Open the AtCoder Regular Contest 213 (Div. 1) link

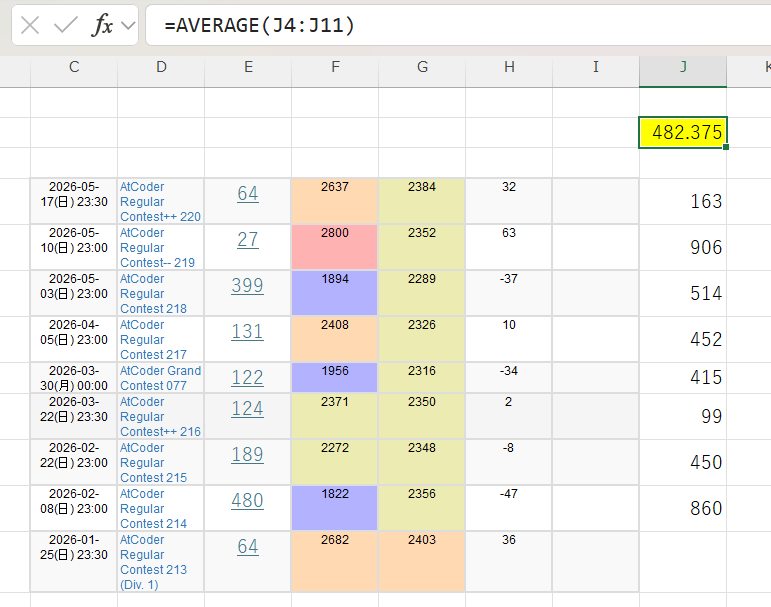click(153, 562)
